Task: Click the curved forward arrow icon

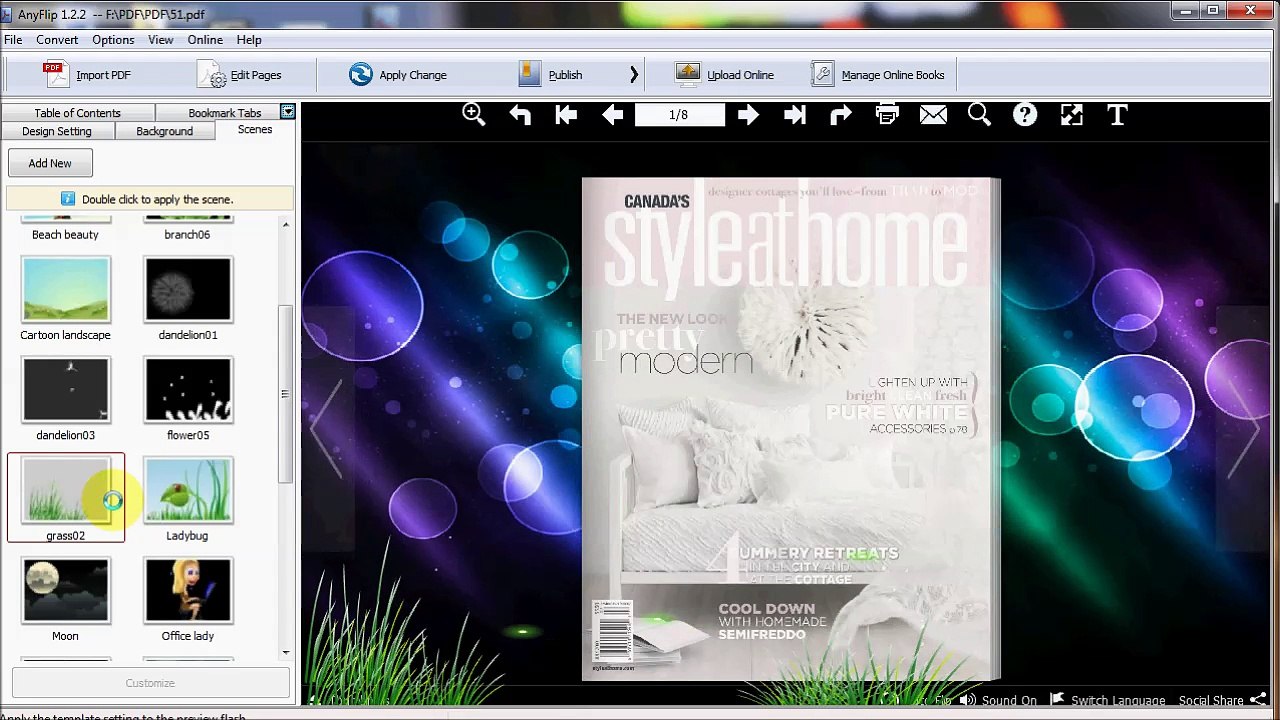Action: coord(840,115)
